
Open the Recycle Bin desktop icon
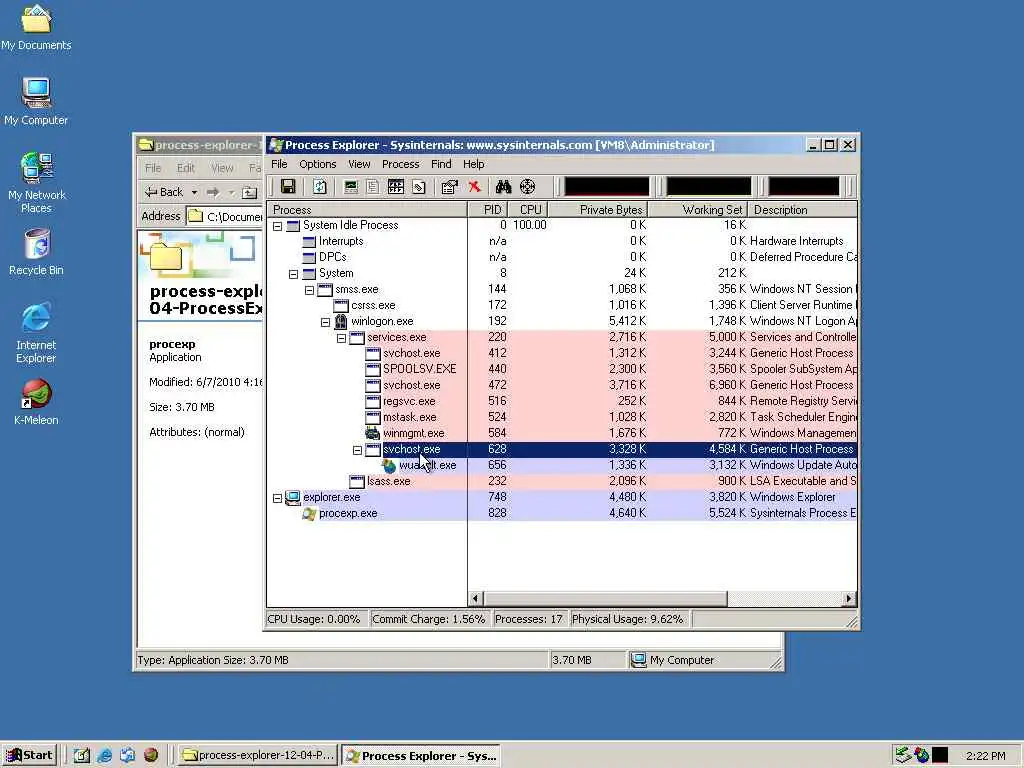[x=37, y=252]
